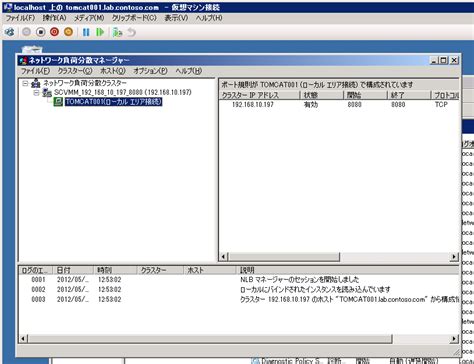Open VM connection メディア(M) menu
Screen dimensions: 474x364
[89, 18]
